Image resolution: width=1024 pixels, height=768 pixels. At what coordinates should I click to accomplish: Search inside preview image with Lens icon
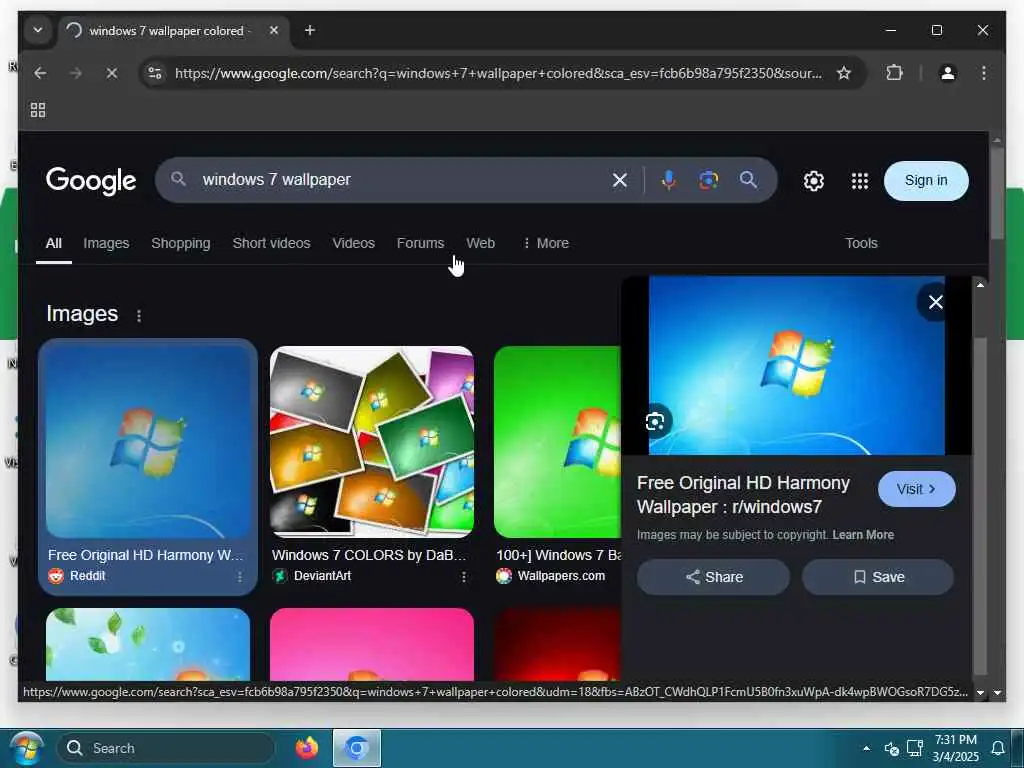[x=655, y=422]
